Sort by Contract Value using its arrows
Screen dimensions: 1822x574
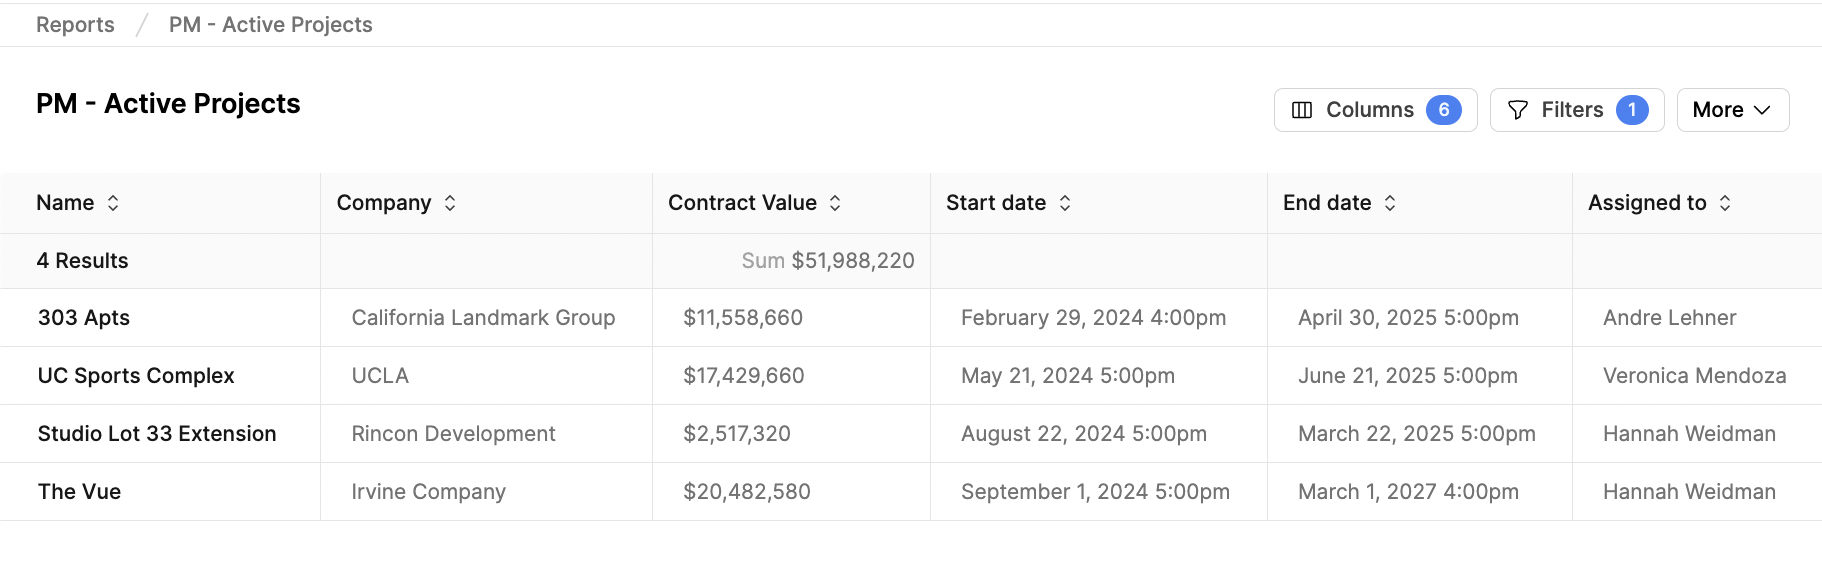click(x=835, y=203)
